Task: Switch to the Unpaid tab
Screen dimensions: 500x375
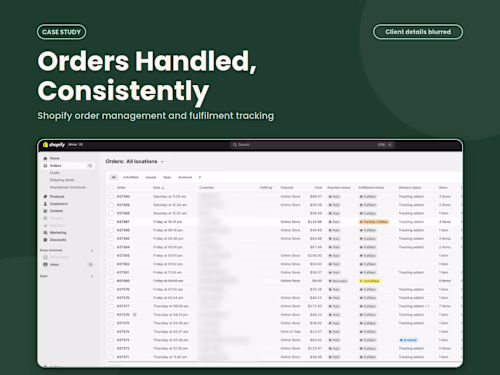Action: (x=151, y=177)
